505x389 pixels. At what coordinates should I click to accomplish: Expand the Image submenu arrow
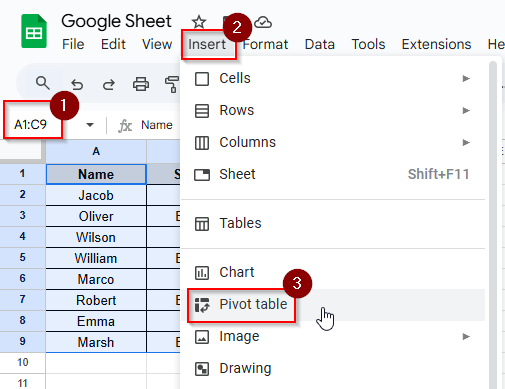pyautogui.click(x=466, y=336)
